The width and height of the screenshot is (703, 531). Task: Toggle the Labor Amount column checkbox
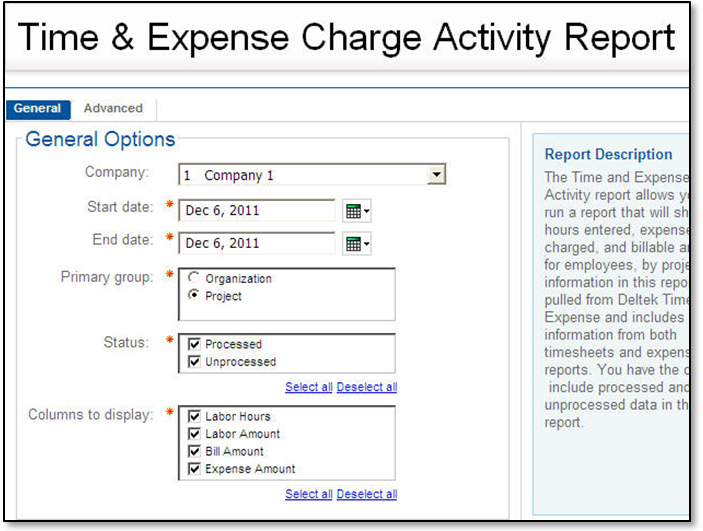pyautogui.click(x=195, y=434)
